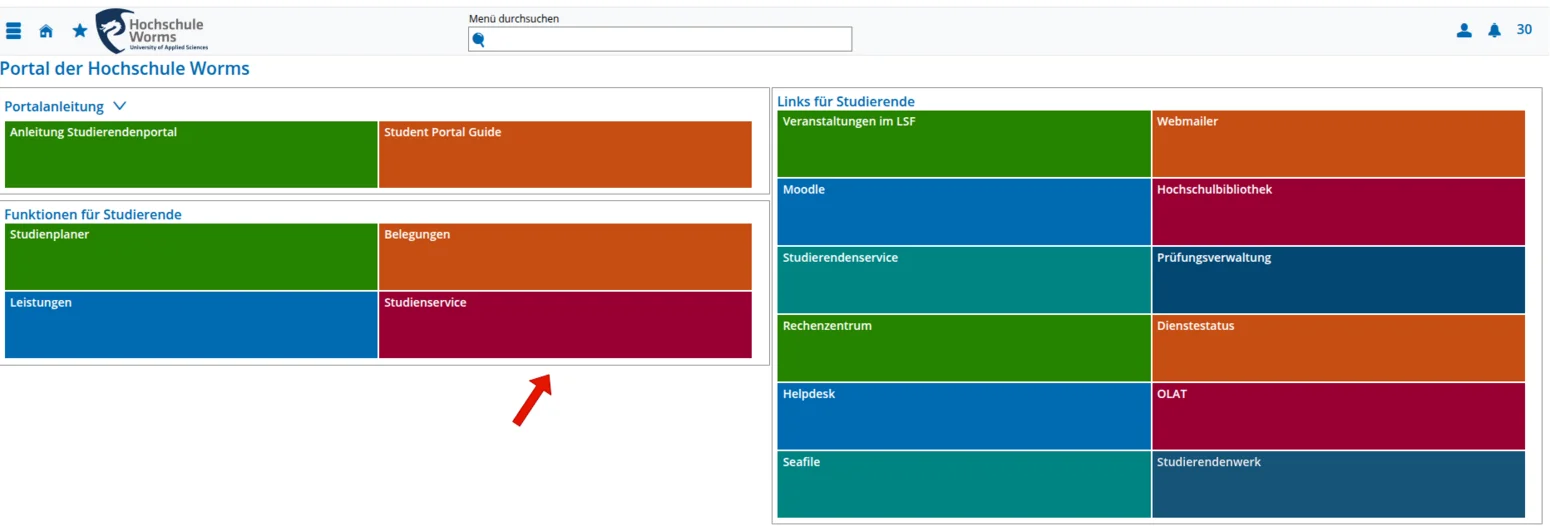Open Anleitung Studierendenportal tile
This screenshot has width=1550, height=526.
191,154
